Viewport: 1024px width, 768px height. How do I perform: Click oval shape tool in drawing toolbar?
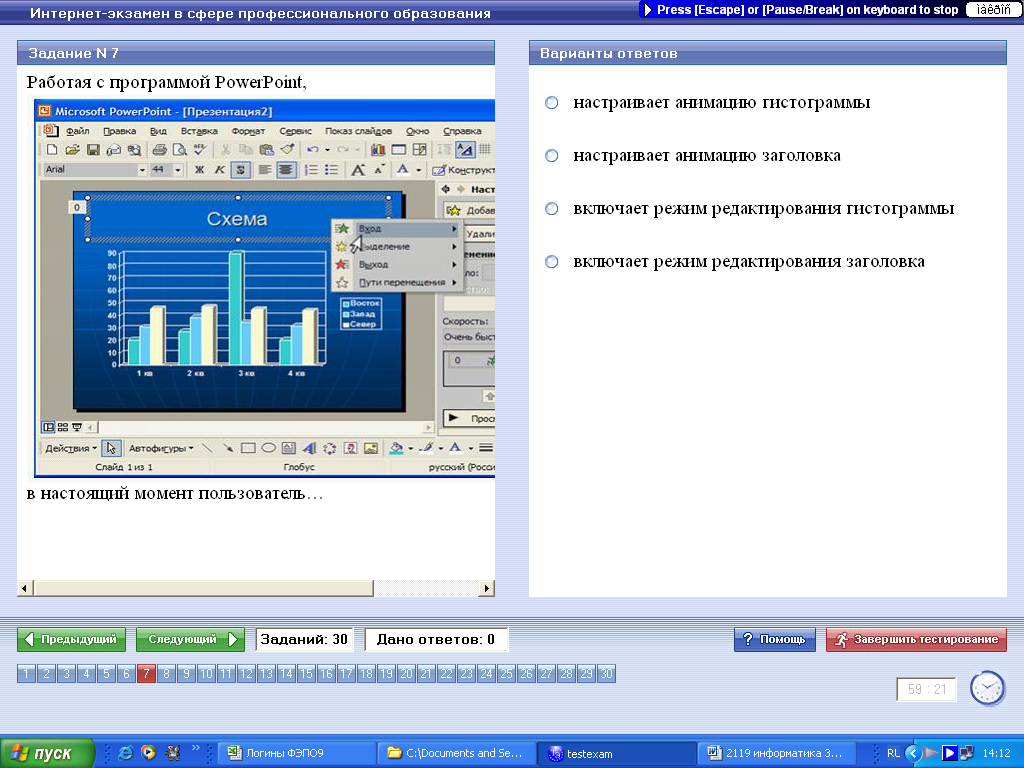[x=268, y=448]
